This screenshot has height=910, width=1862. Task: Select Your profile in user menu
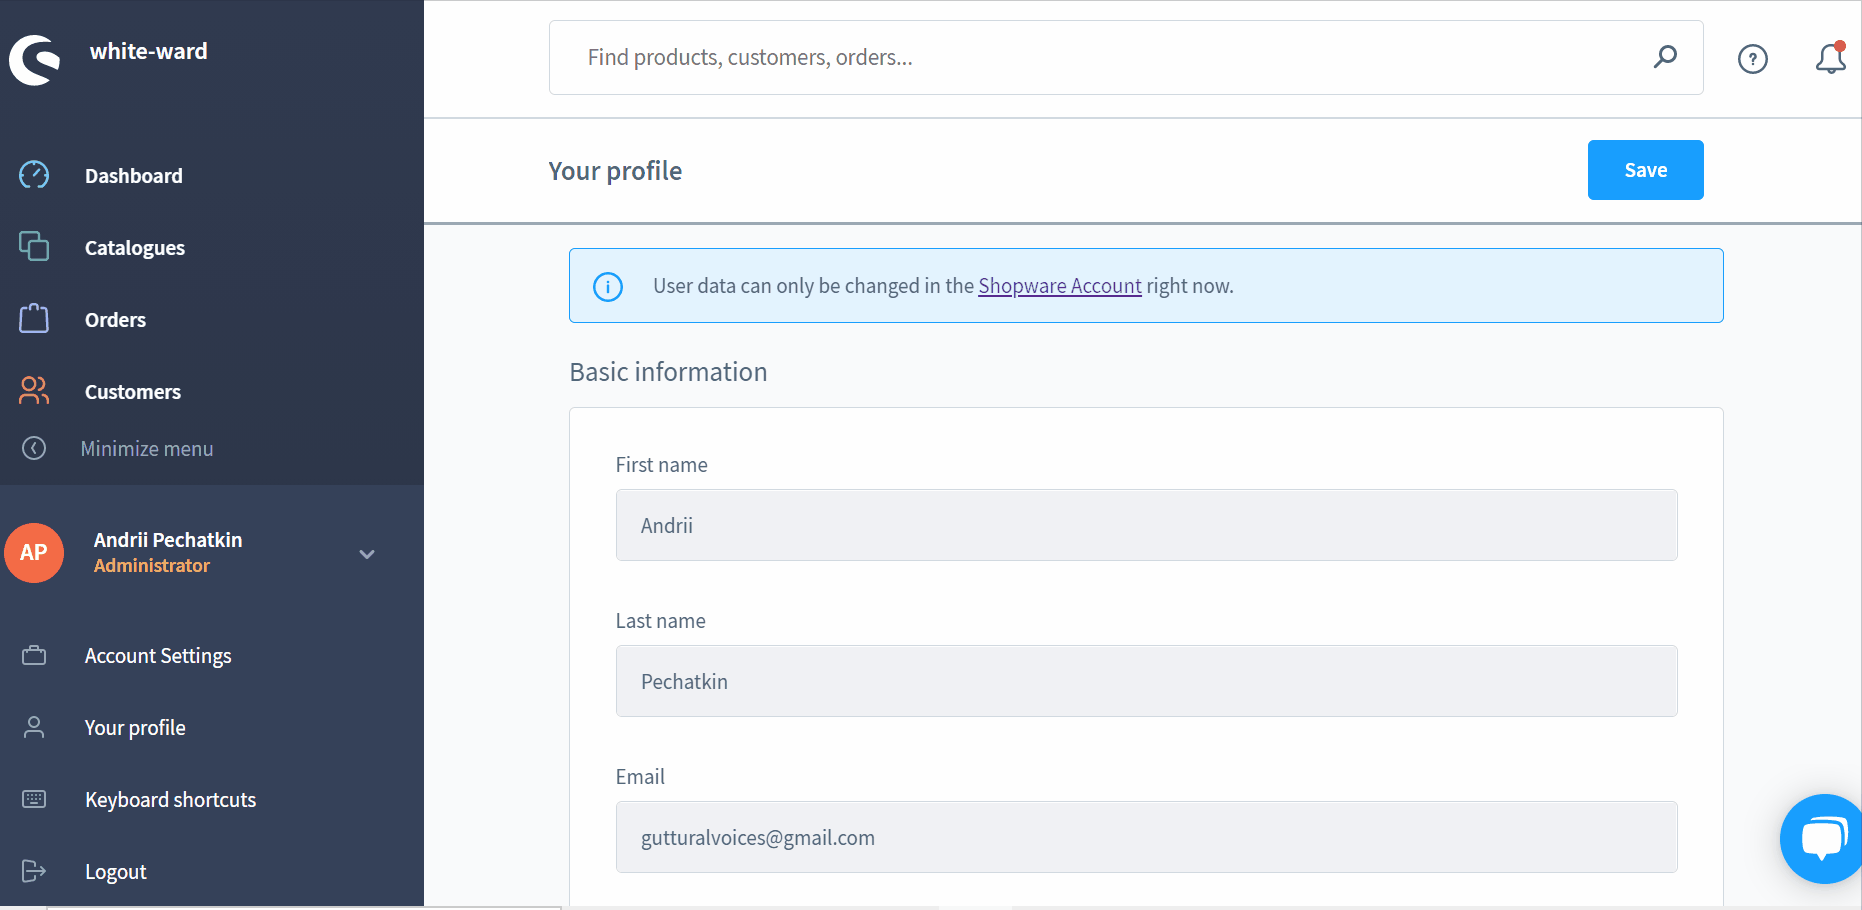(x=135, y=728)
